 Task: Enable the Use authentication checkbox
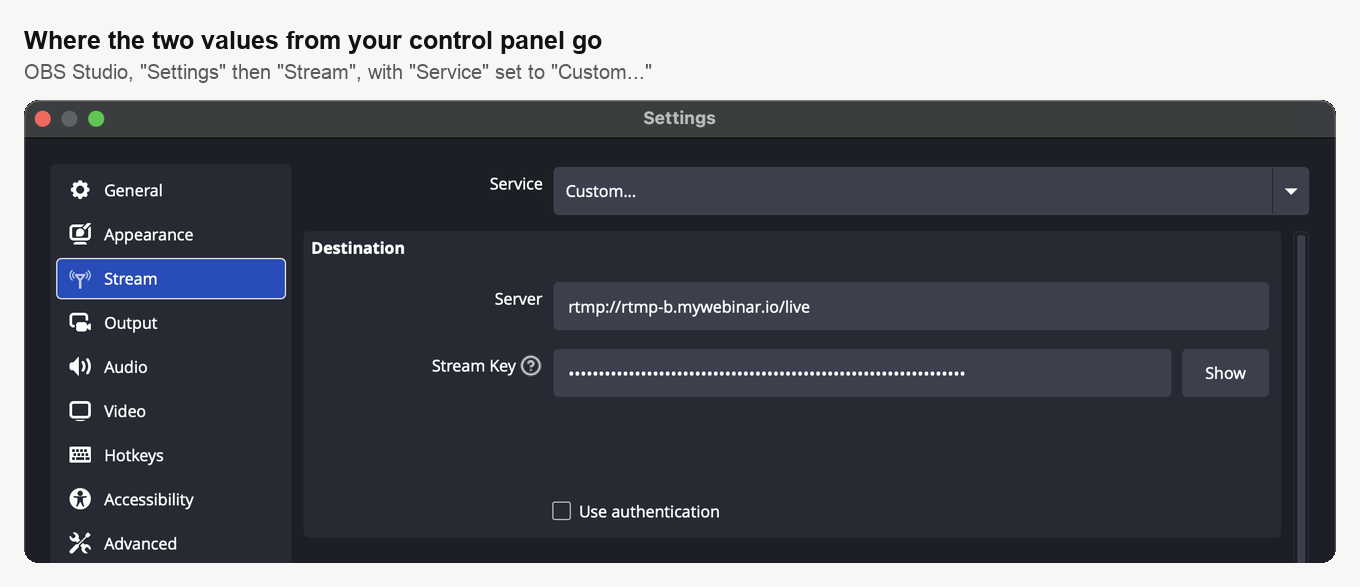click(561, 511)
